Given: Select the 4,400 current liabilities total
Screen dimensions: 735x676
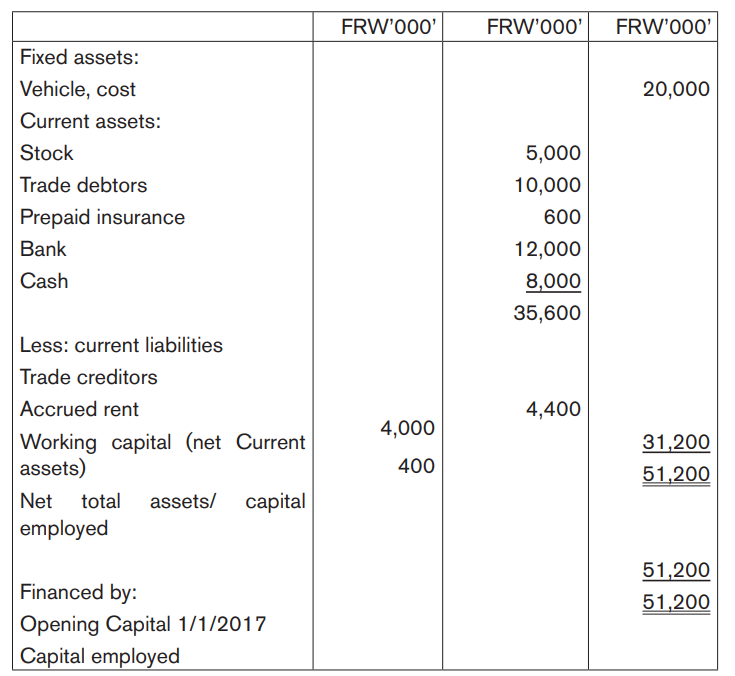Looking at the screenshot, I should coord(553,409).
